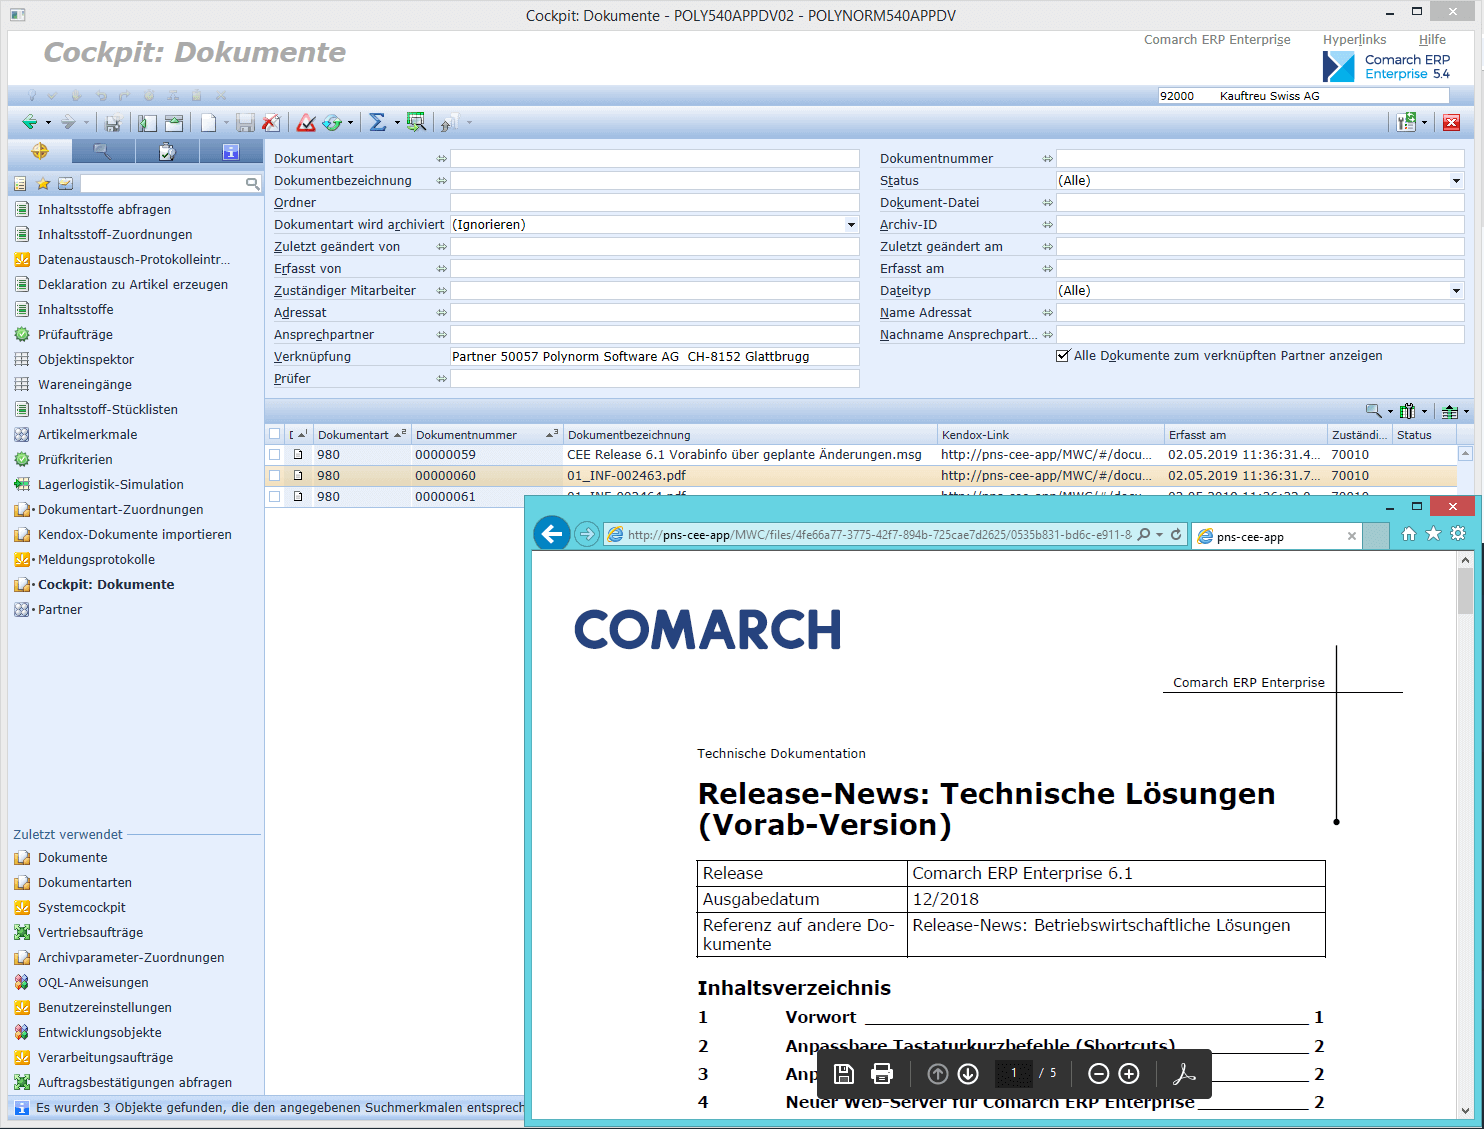Click into the Dokumentnummer input field
Image resolution: width=1484 pixels, height=1129 pixels.
point(1260,159)
